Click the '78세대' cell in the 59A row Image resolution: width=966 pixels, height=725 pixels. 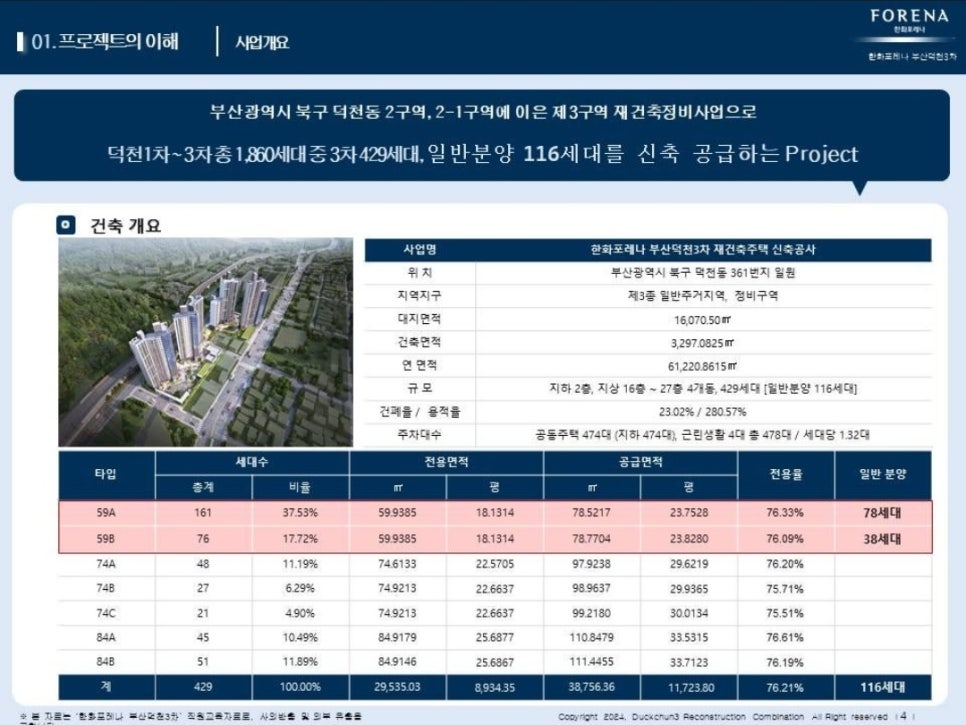pos(882,512)
